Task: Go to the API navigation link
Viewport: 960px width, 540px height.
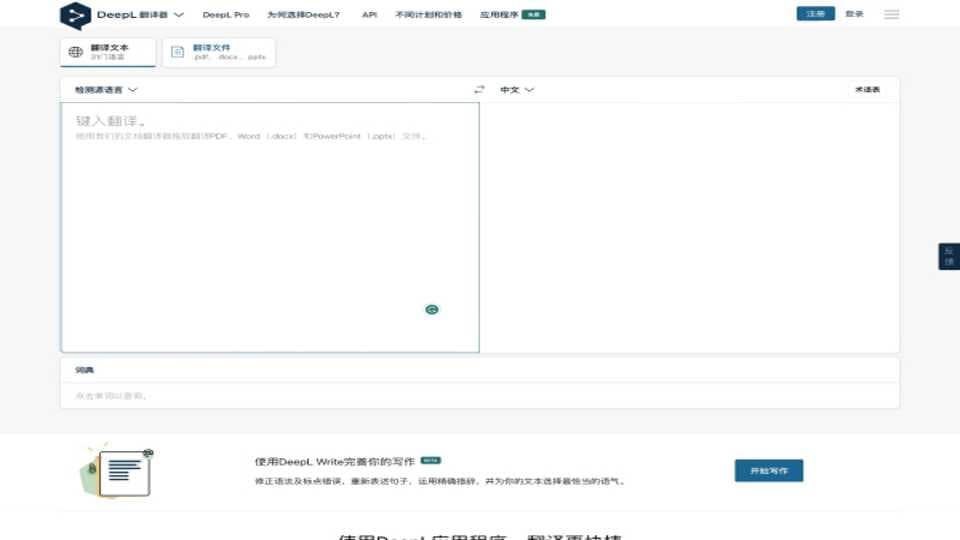Action: pos(369,15)
